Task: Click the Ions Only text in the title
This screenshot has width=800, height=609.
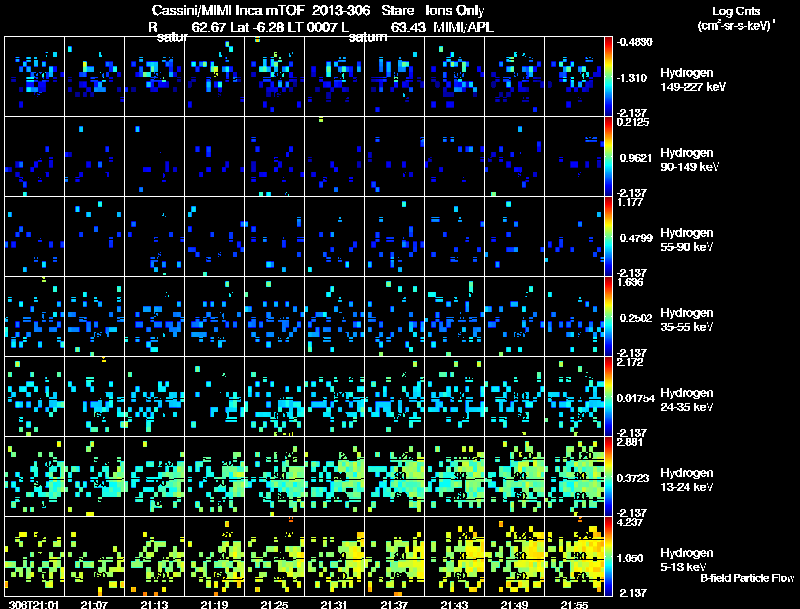Action: 455,11
